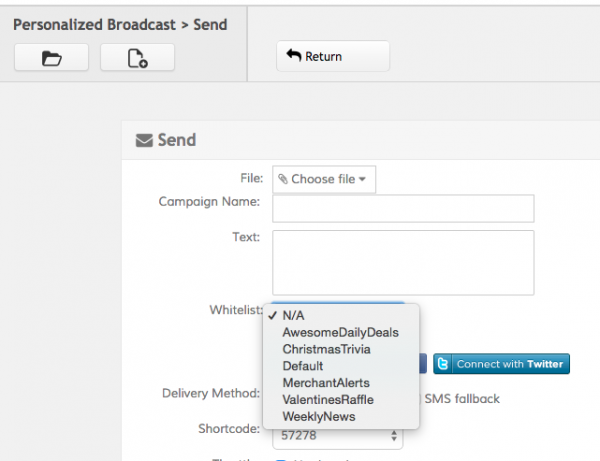Choose MerchantAlerts from the Whitelist options

[x=326, y=383]
